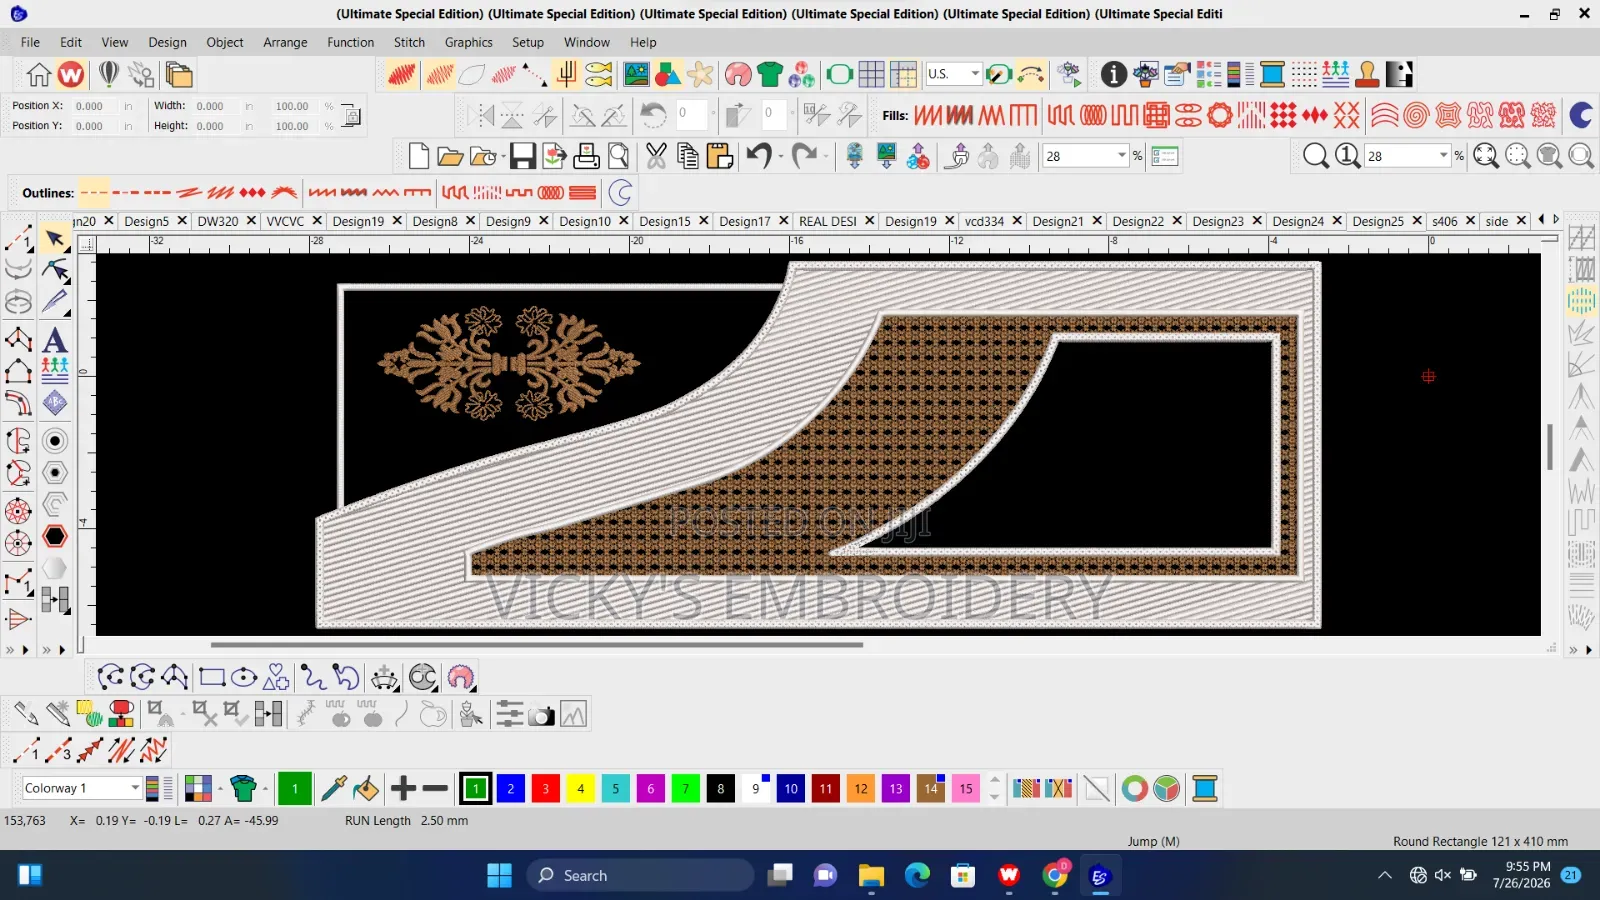Open Windows taskbar Search box

click(x=641, y=875)
